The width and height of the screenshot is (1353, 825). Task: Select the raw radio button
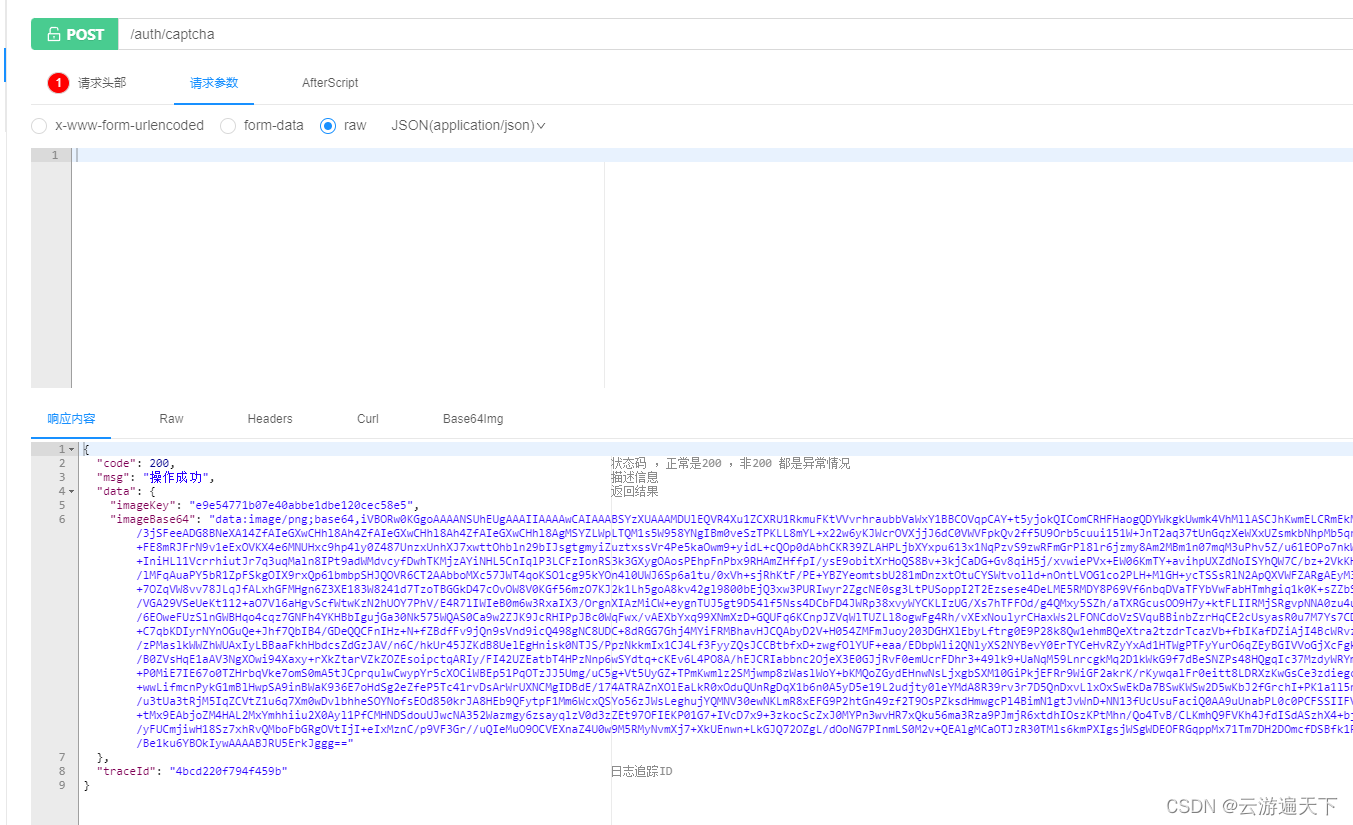pyautogui.click(x=329, y=125)
